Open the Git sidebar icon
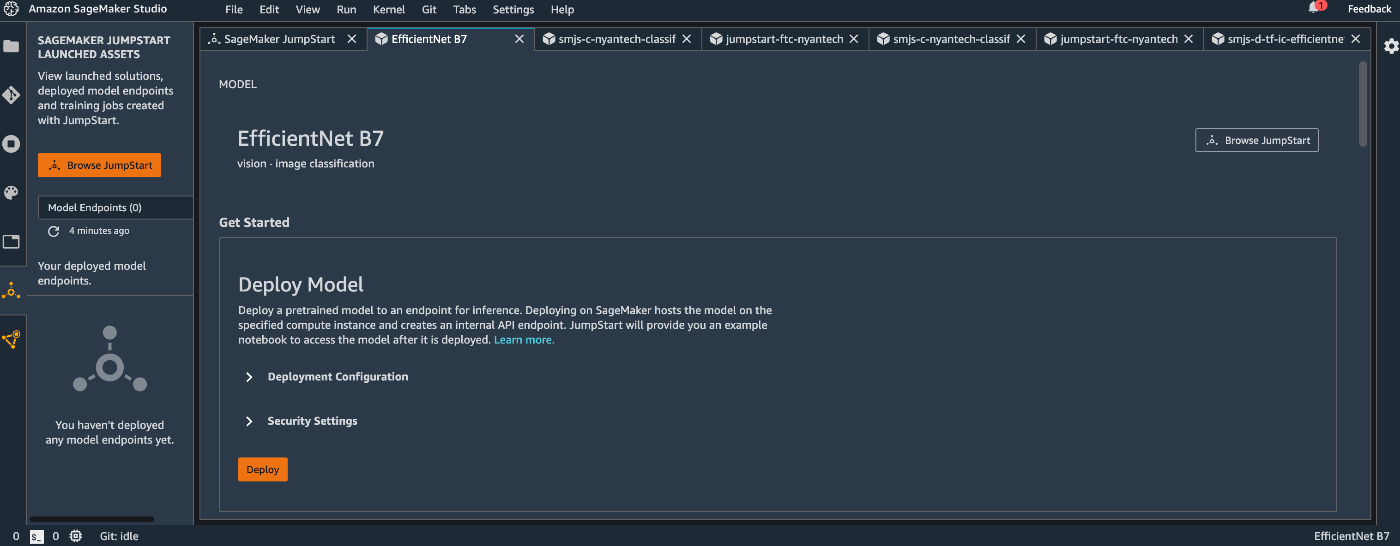Viewport: 1400px width, 546px height. pos(11,95)
